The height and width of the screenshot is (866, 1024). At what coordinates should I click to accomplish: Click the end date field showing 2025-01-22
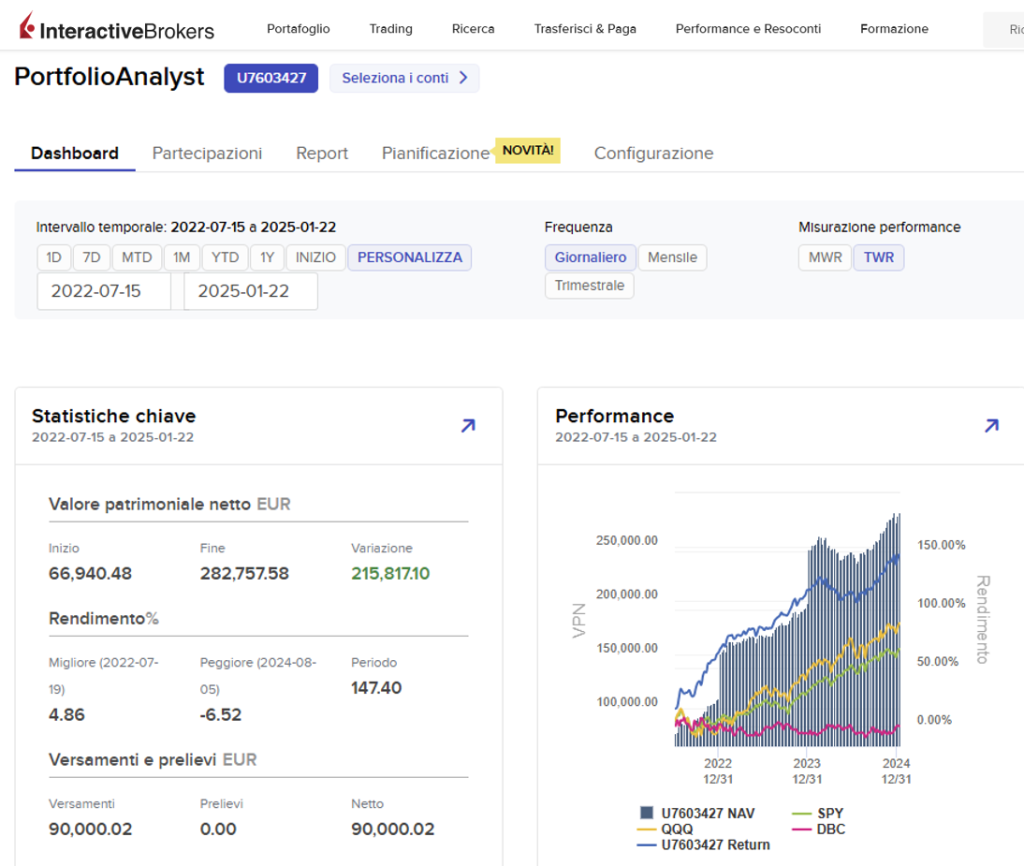click(250, 291)
